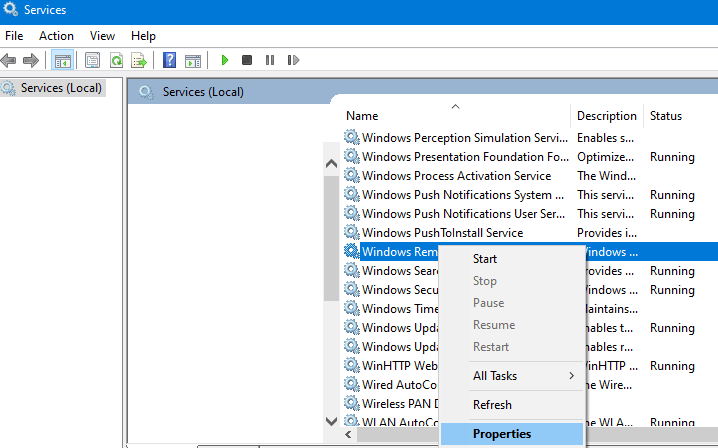This screenshot has height=448, width=718.
Task: Click gear icon of Wireless PAN row
Action: [x=352, y=403]
